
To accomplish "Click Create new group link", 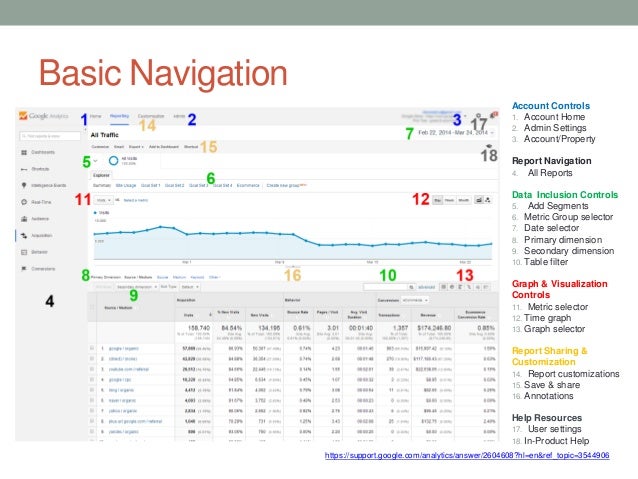I will pos(283,186).
